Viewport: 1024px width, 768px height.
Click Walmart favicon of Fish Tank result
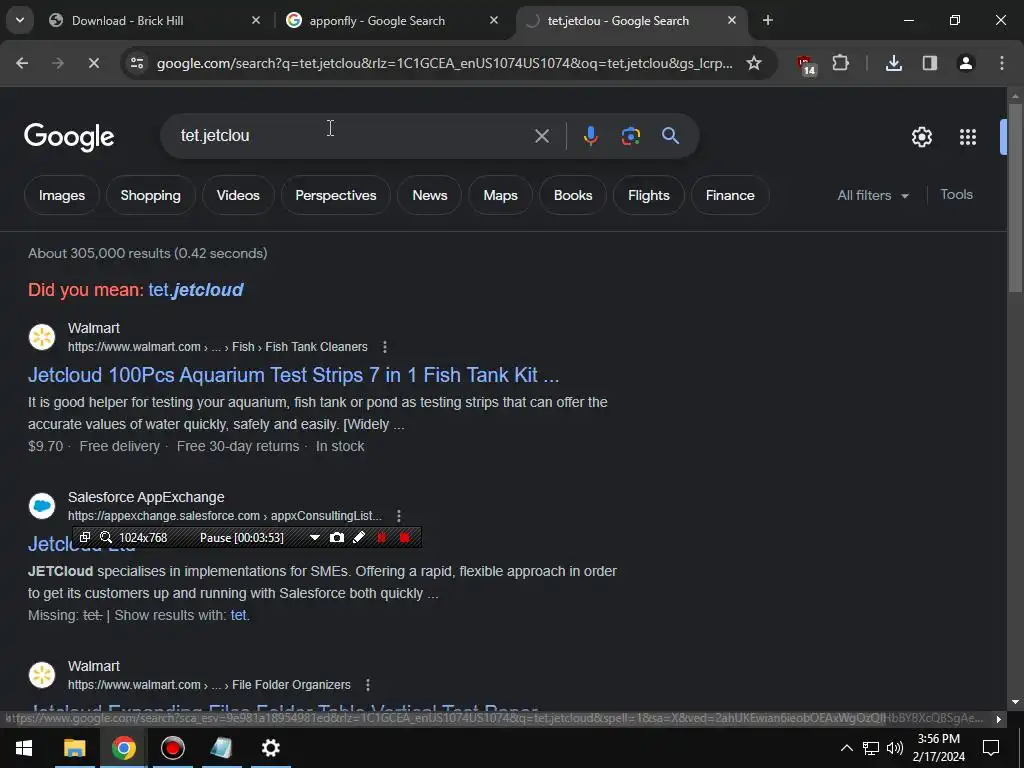[42, 337]
